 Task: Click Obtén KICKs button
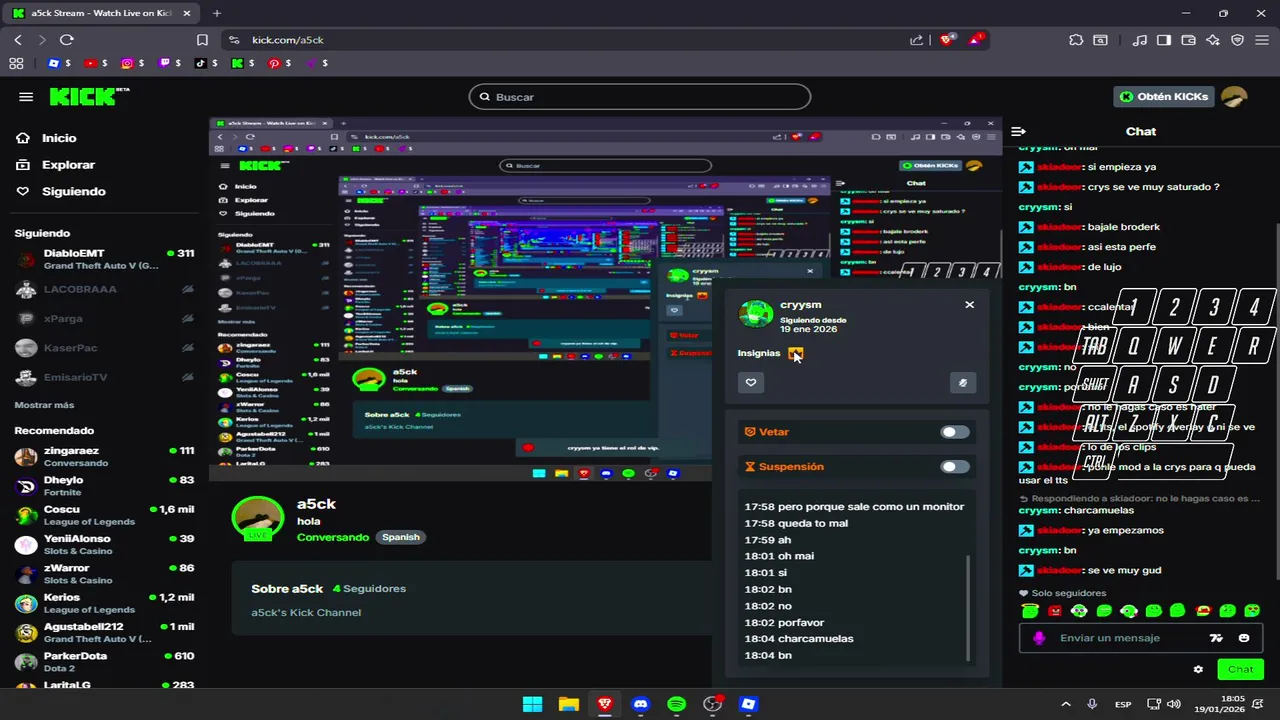point(1164,97)
